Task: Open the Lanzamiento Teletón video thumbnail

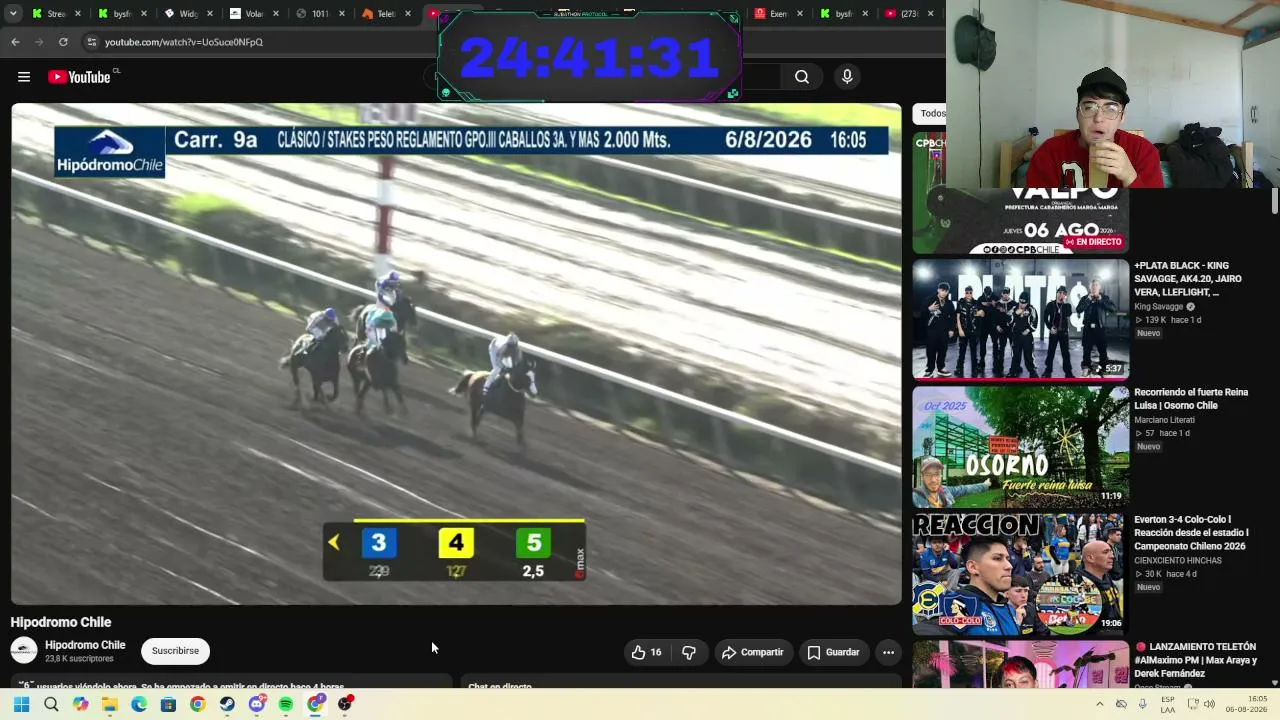Action: click(1020, 664)
